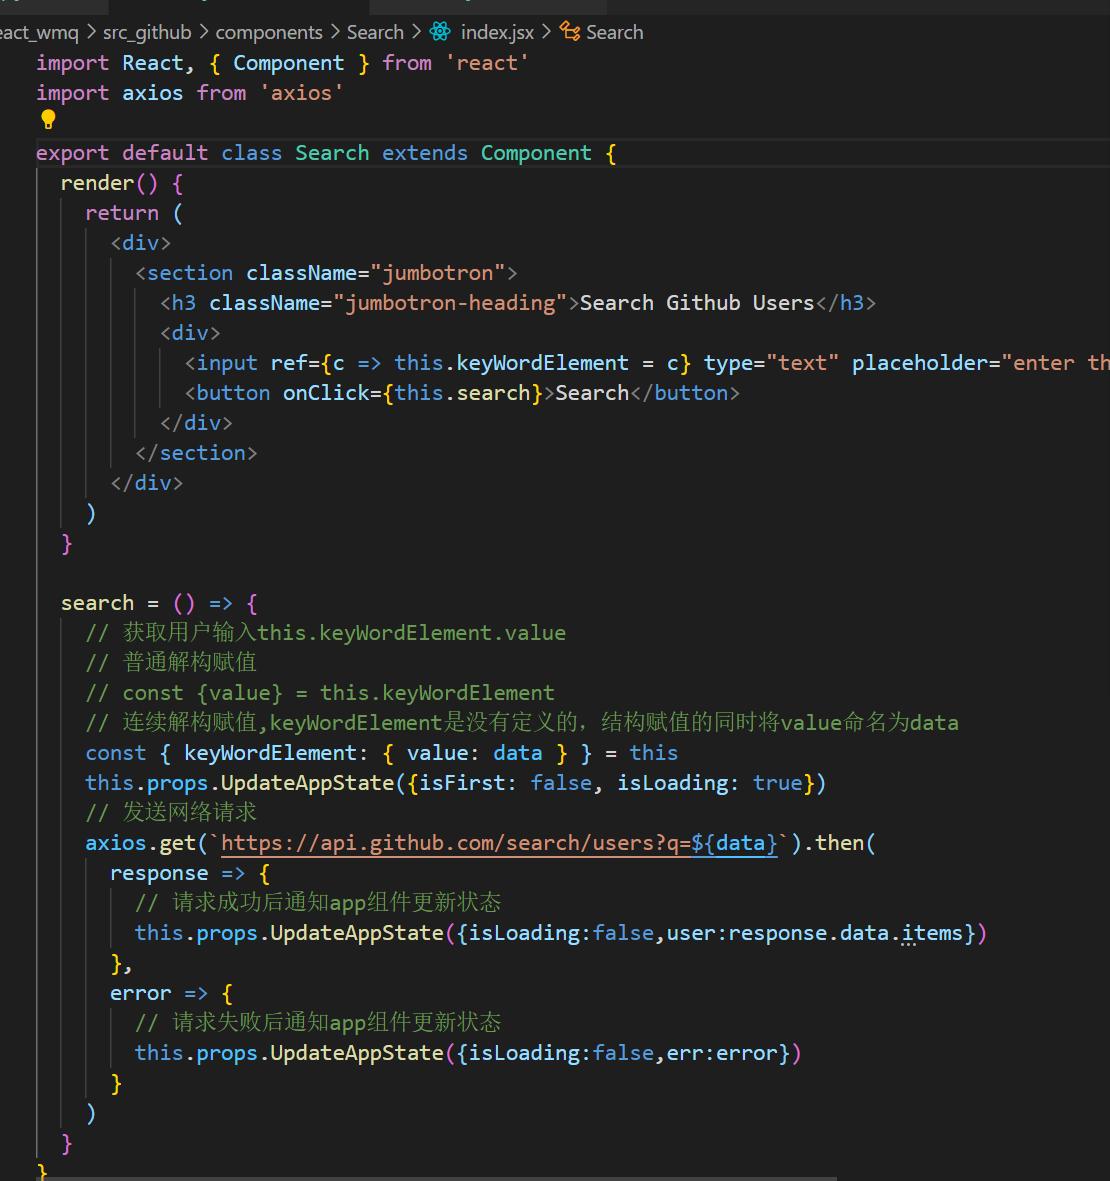The width and height of the screenshot is (1110, 1181).
Task: Click the Search class symbol breadcrumb label
Action: [x=614, y=32]
